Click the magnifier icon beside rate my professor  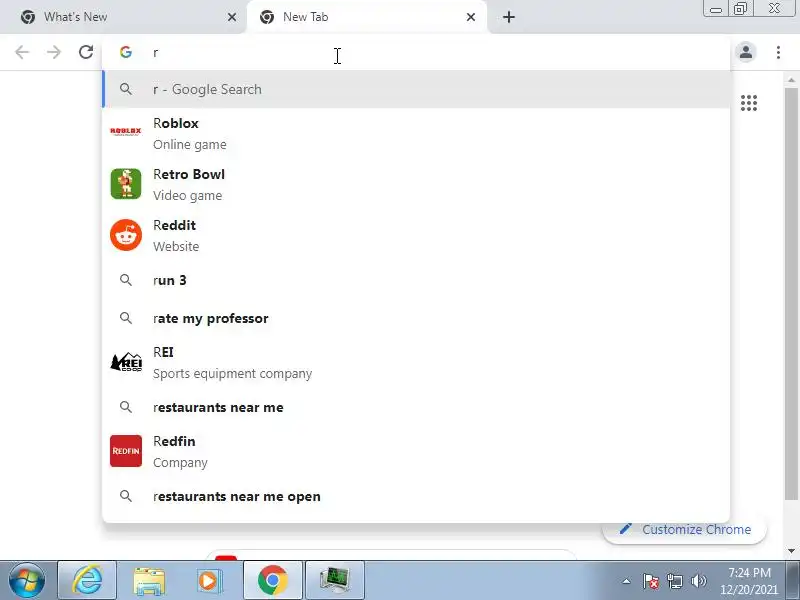pyautogui.click(x=126, y=318)
